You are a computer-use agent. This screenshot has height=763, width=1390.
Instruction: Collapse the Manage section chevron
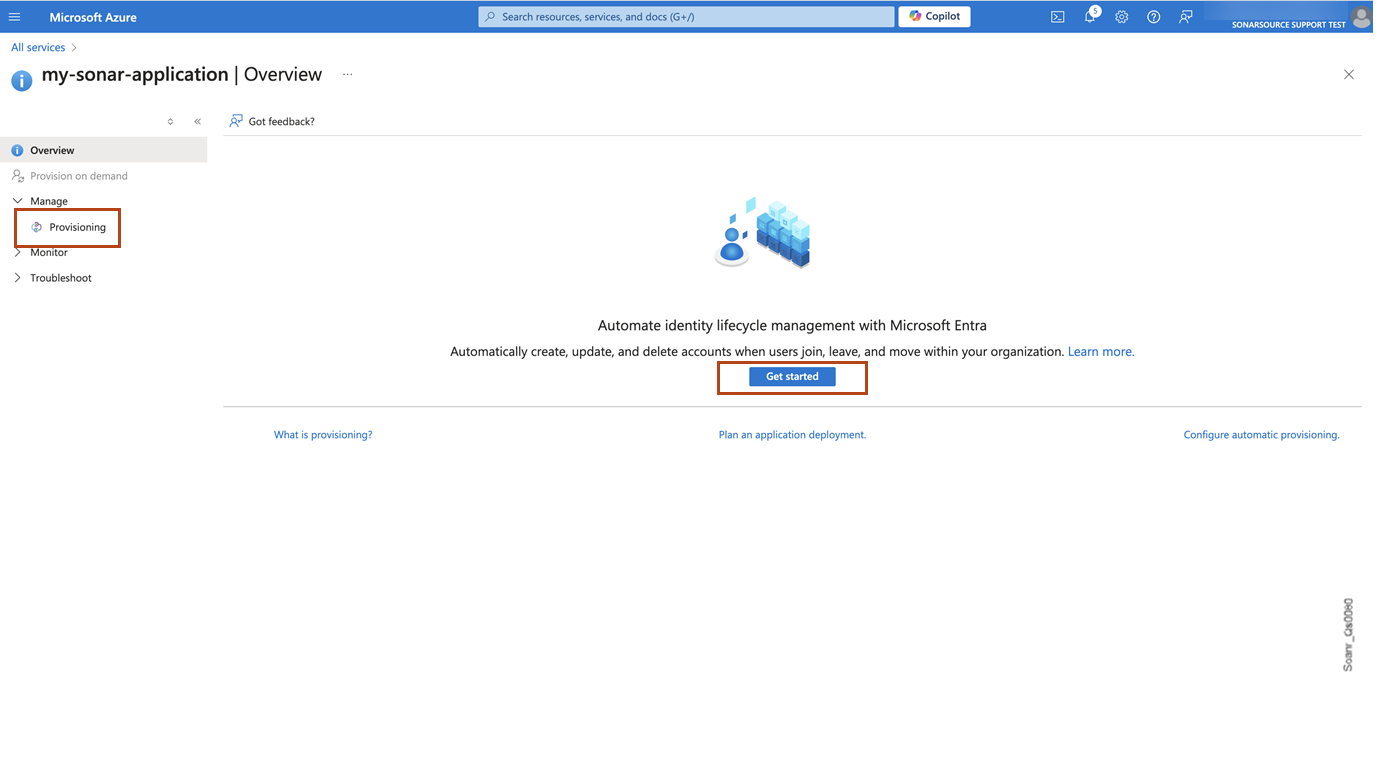17,200
